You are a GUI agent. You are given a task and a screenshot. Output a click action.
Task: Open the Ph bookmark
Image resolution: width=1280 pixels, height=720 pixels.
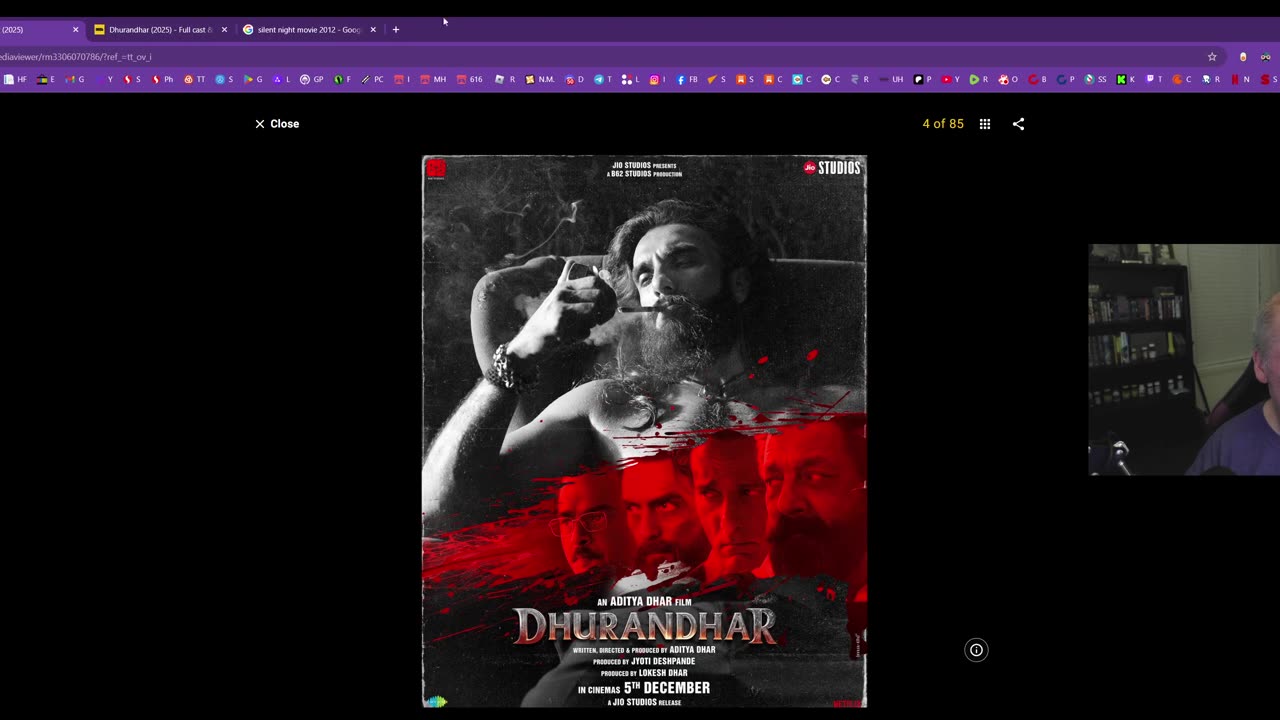pos(163,79)
